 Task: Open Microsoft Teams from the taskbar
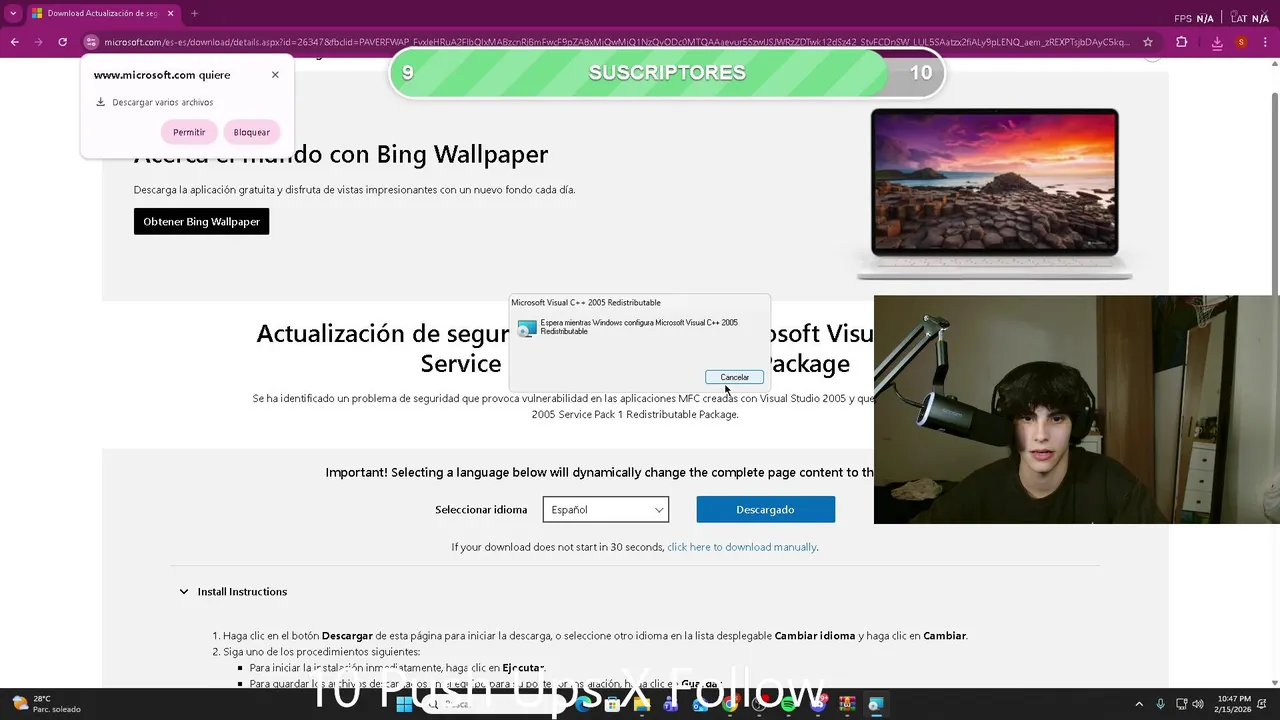click(671, 704)
